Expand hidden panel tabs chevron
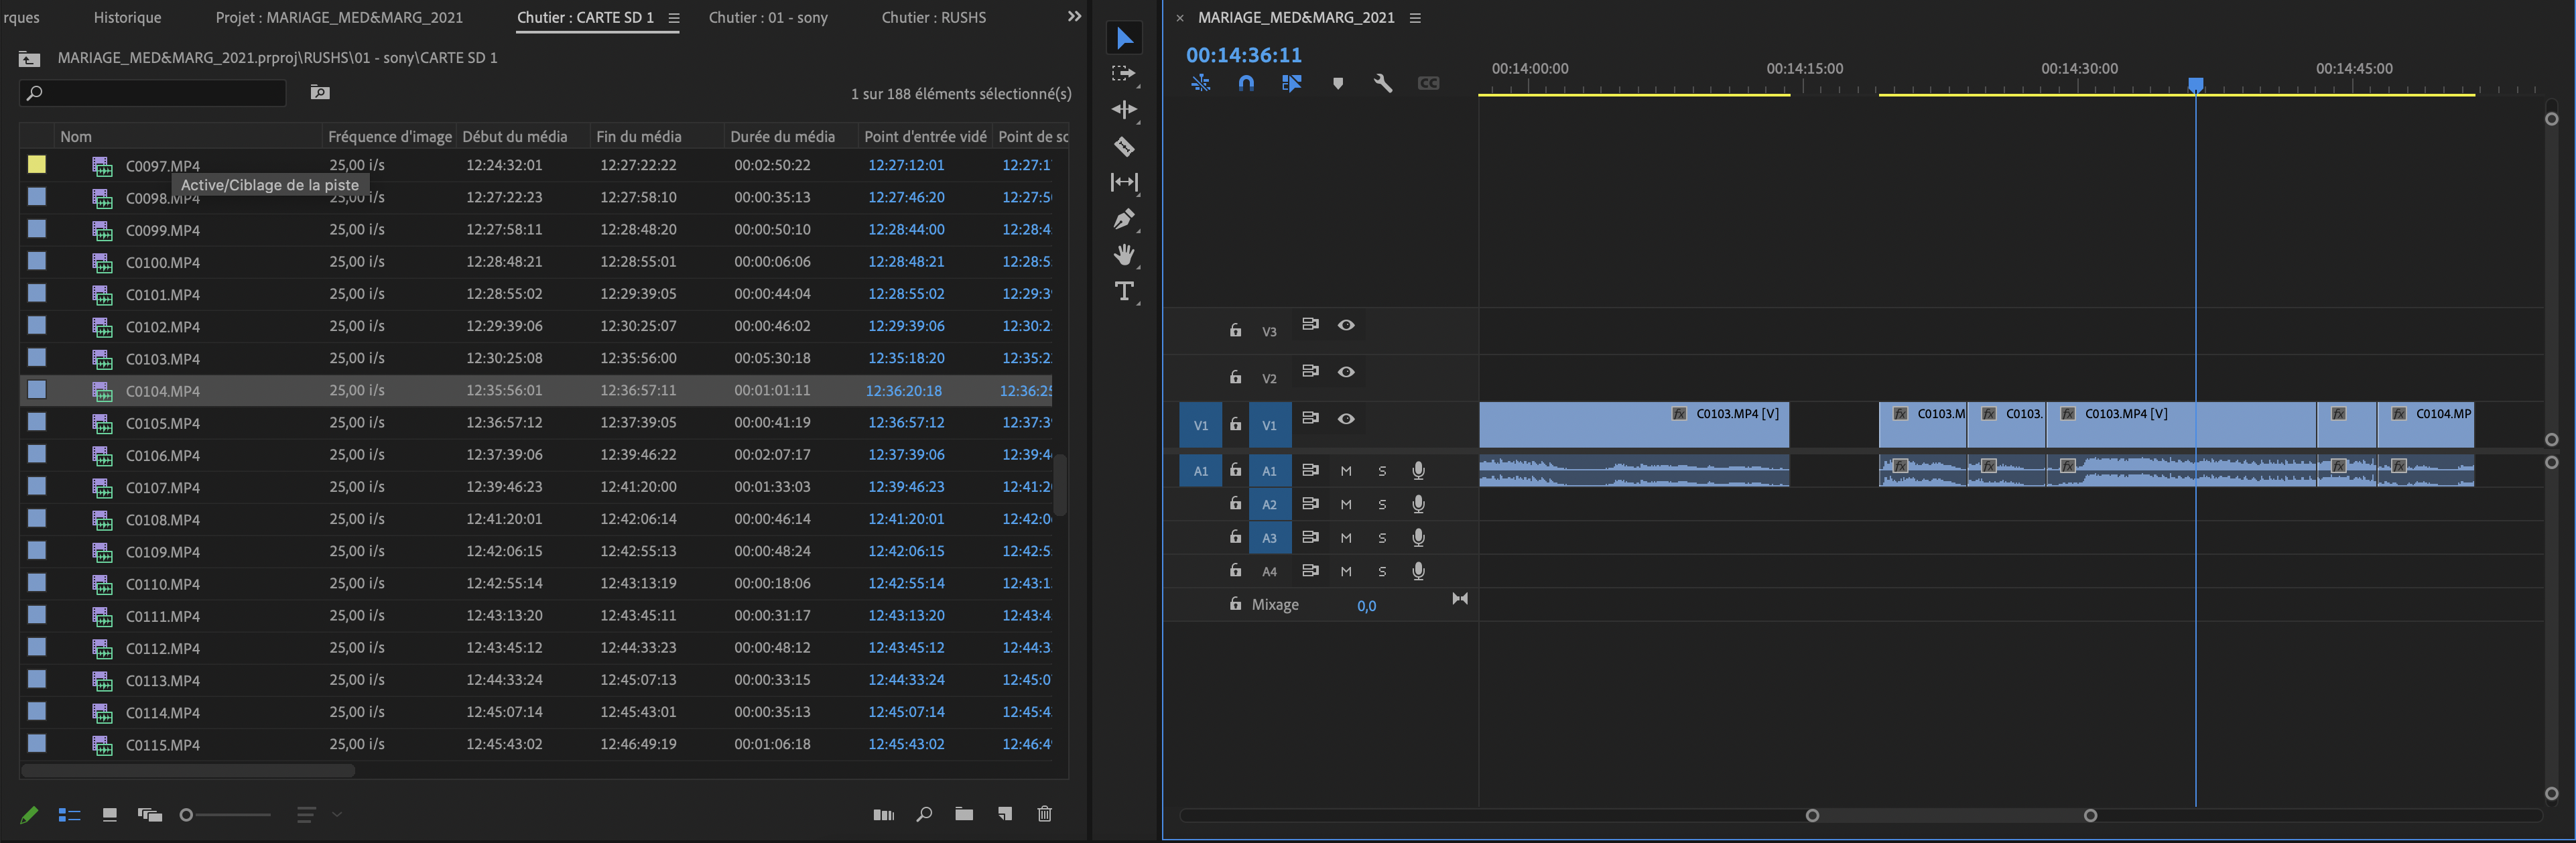 tap(1074, 17)
